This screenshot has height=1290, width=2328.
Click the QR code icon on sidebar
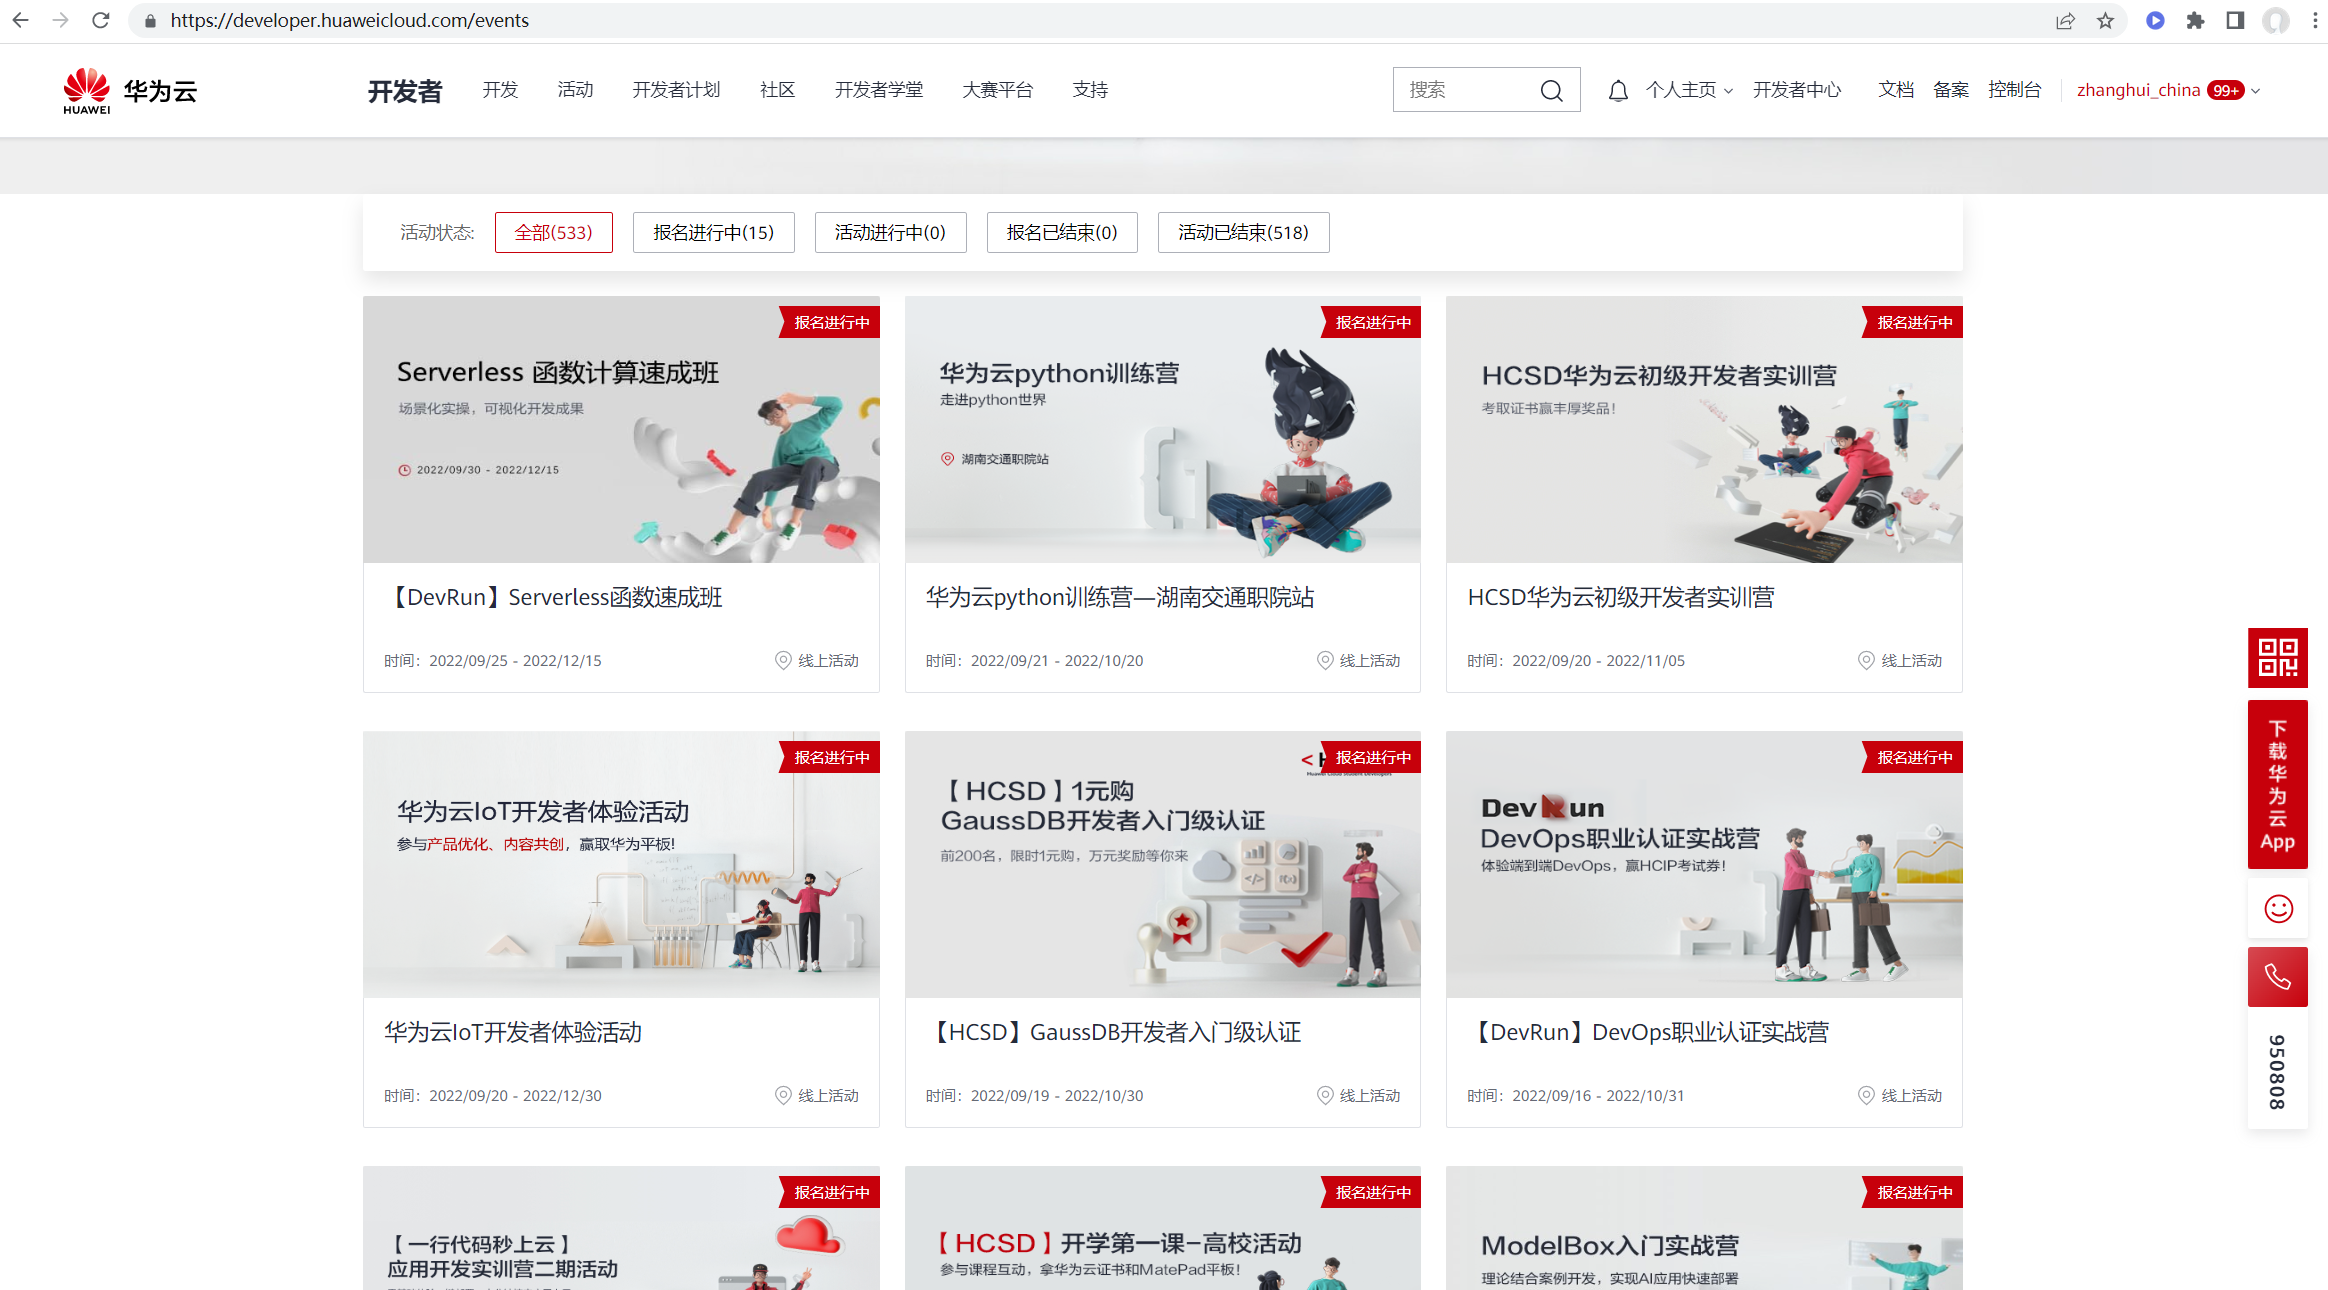[x=2277, y=658]
